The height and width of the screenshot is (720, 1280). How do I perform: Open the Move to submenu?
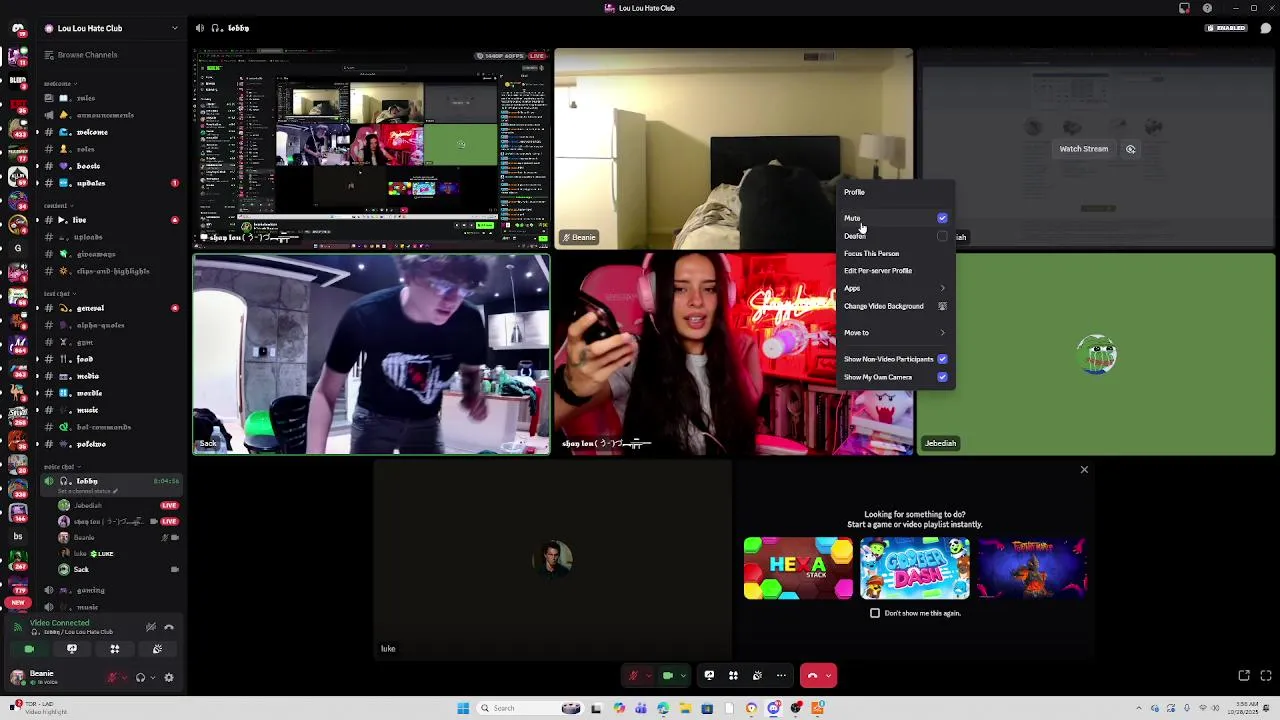coord(895,333)
